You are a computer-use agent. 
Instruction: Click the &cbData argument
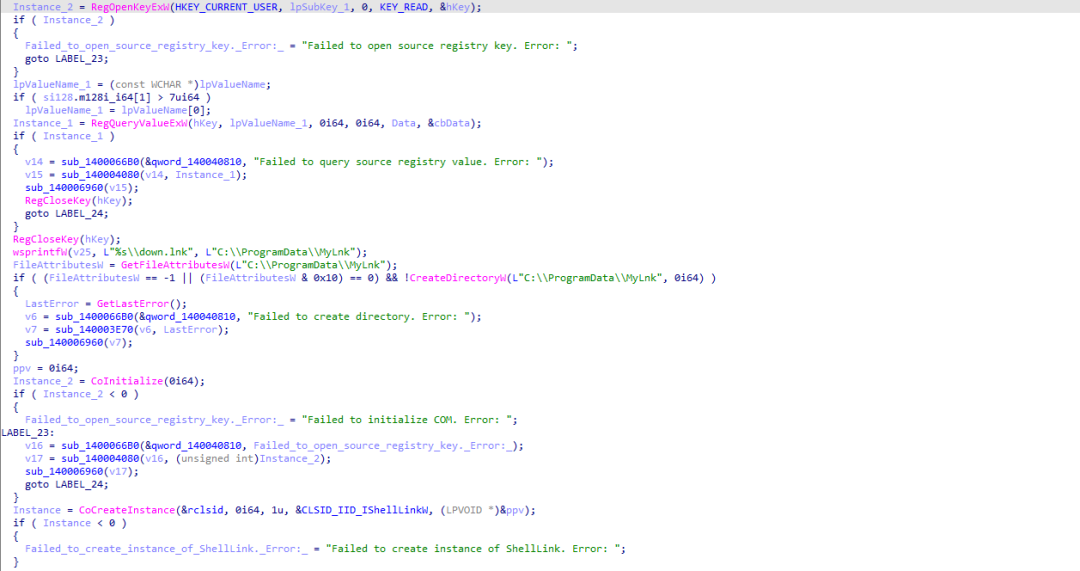coord(452,123)
